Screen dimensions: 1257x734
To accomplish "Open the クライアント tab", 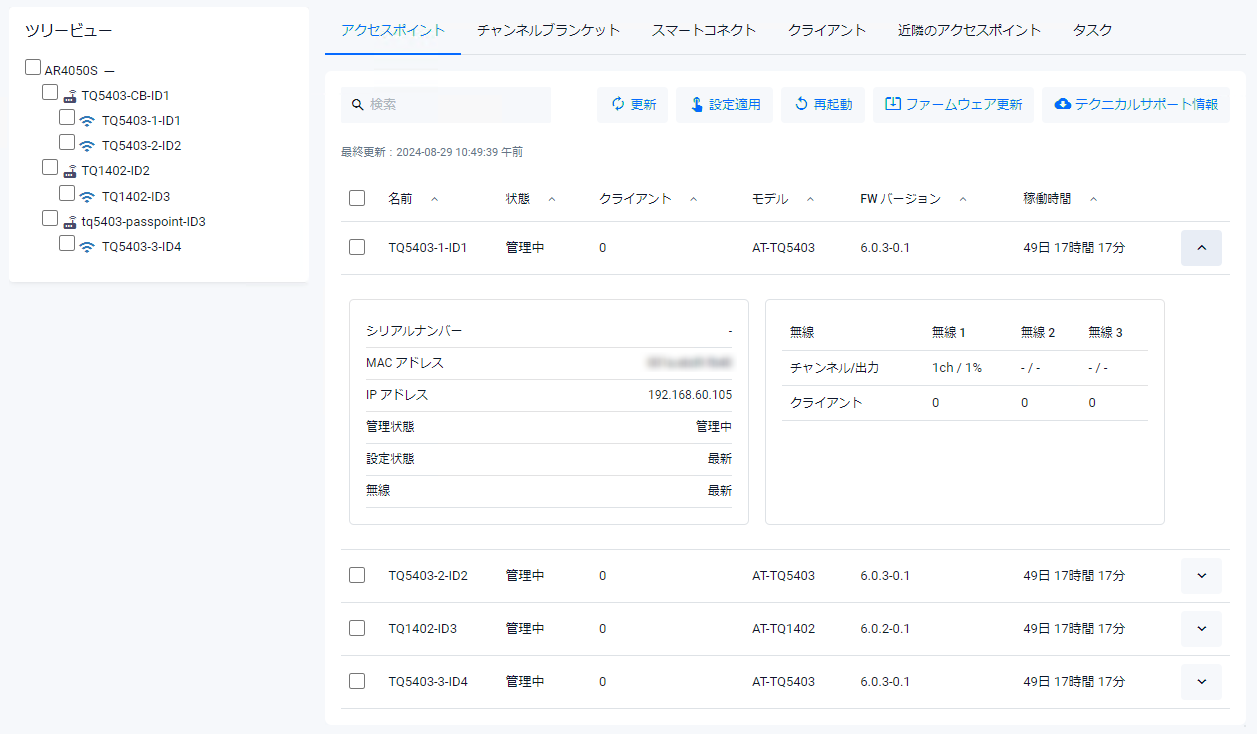I will [x=826, y=30].
